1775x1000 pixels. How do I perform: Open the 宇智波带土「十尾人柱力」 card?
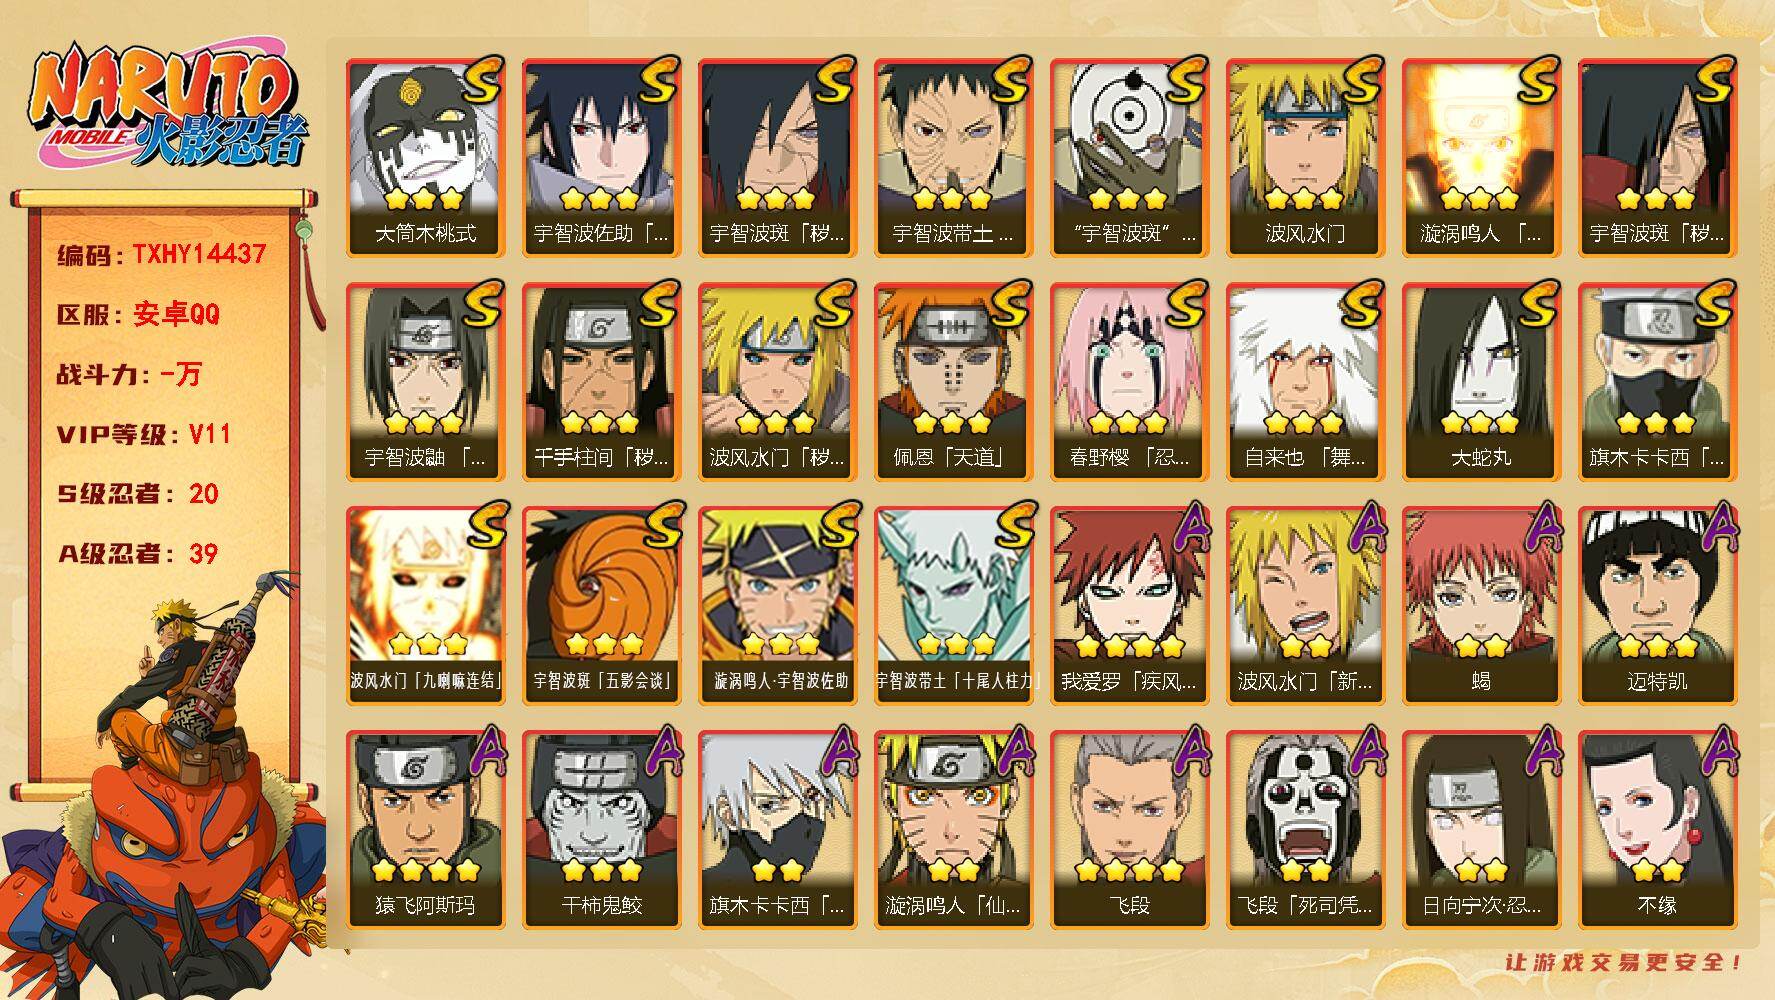(953, 606)
